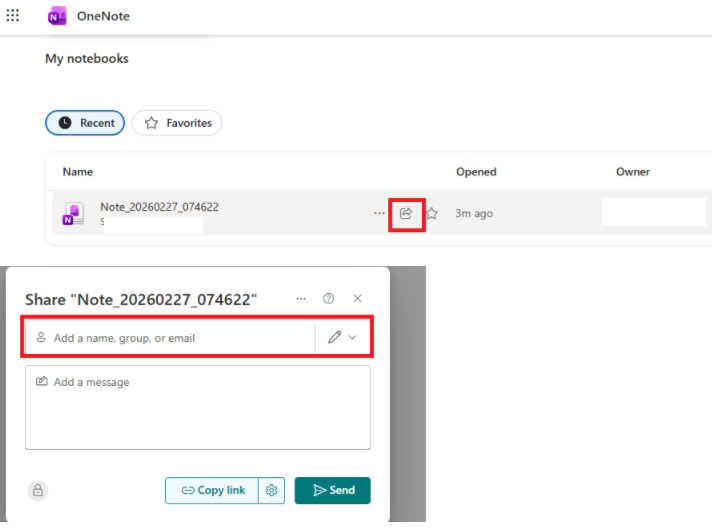Screen dimensions: 712x532
Task: Favorite the notebook with the star icon
Action: pos(432,213)
